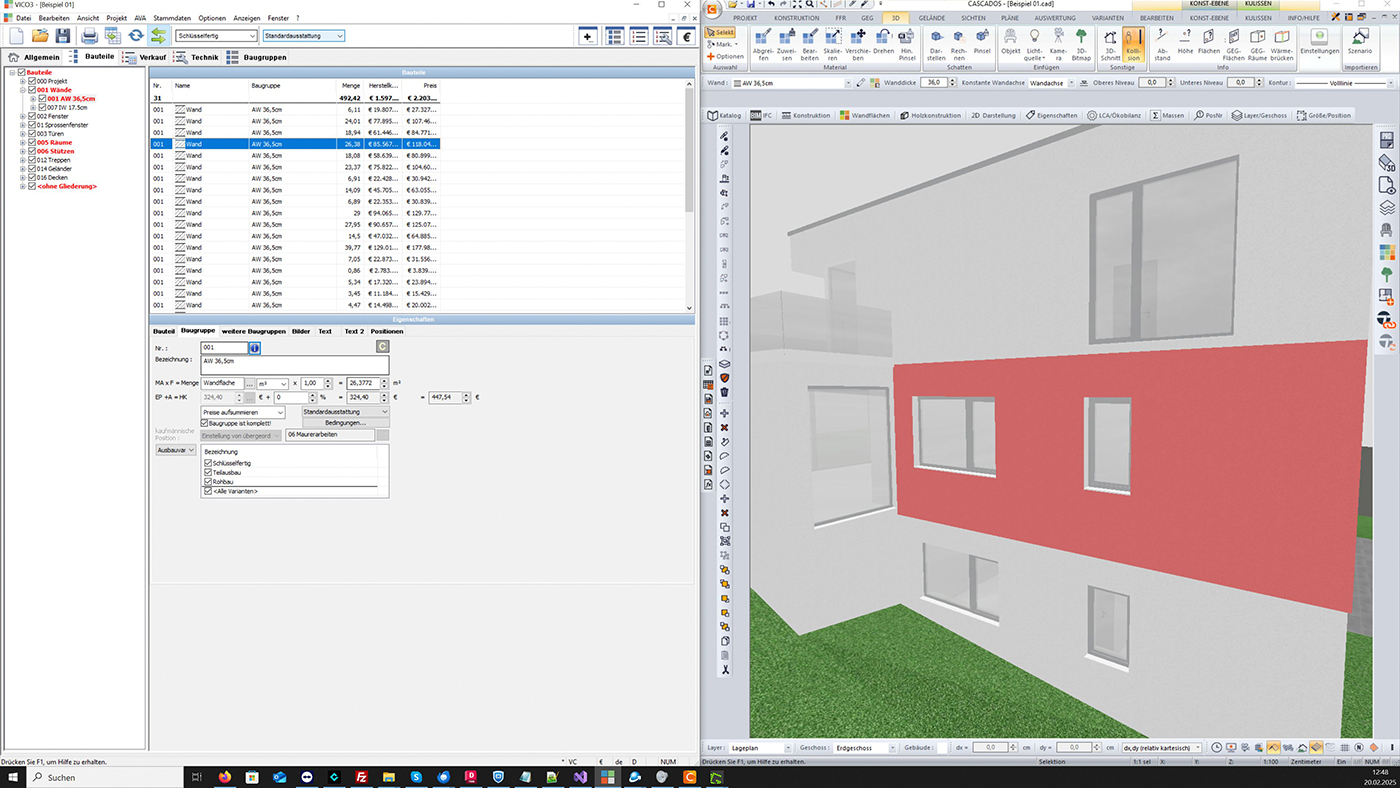
Task: Uncheck the 'Baugruppe ist komplett!' checkbox
Action: pyautogui.click(x=205, y=423)
